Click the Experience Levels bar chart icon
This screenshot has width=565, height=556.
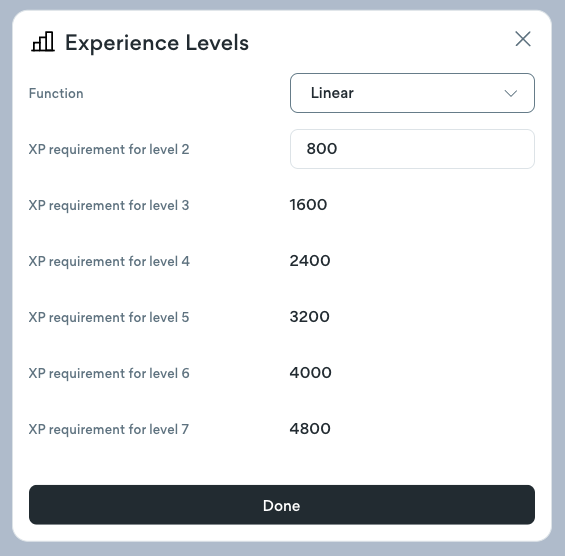[43, 42]
